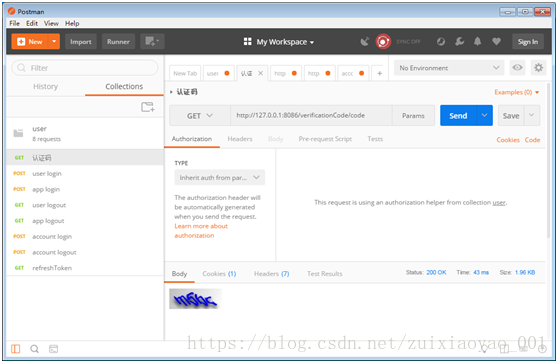
Task: Click the Sign In button
Action: click(528, 42)
